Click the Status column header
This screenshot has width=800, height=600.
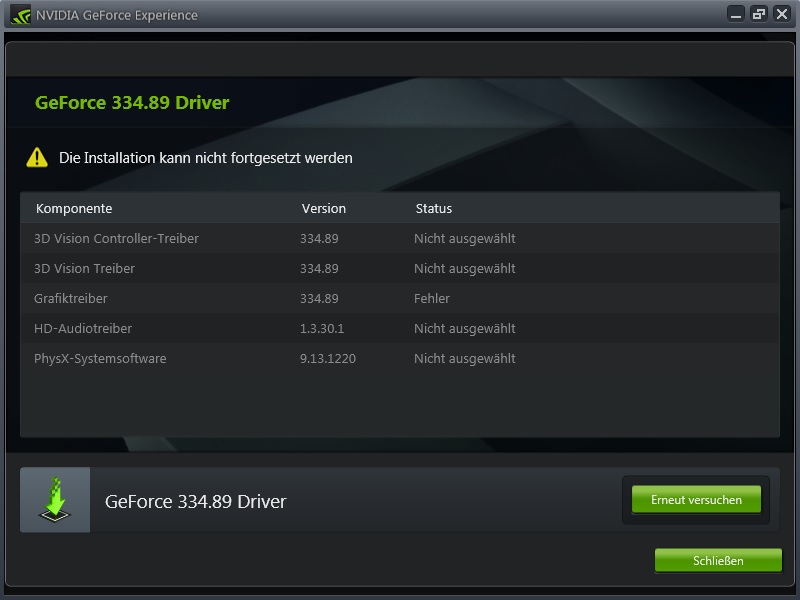click(434, 209)
